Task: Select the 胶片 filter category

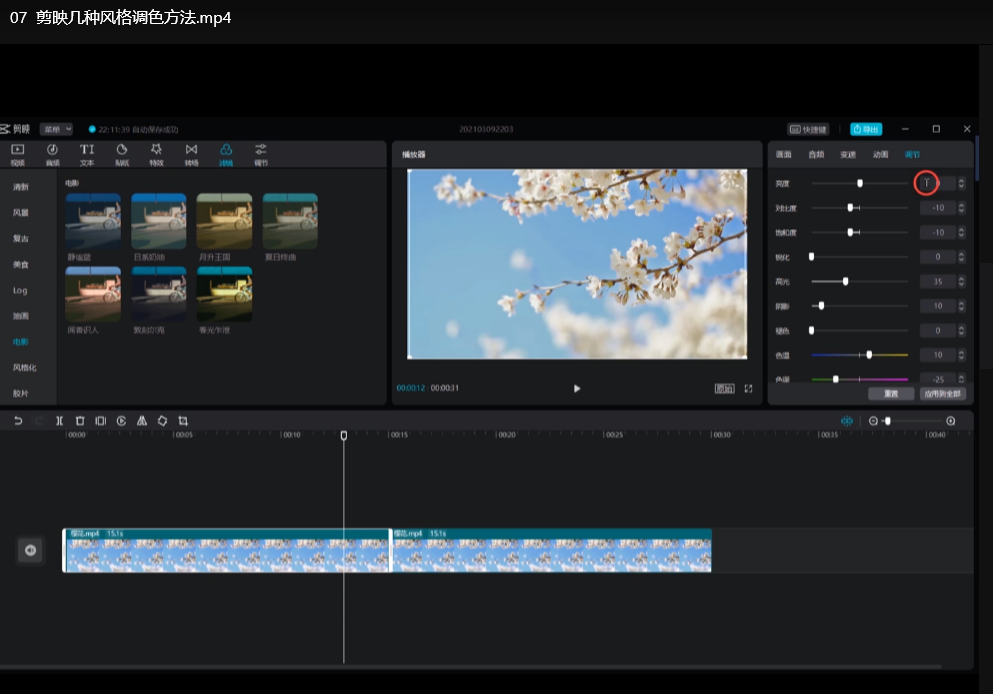Action: [21, 393]
